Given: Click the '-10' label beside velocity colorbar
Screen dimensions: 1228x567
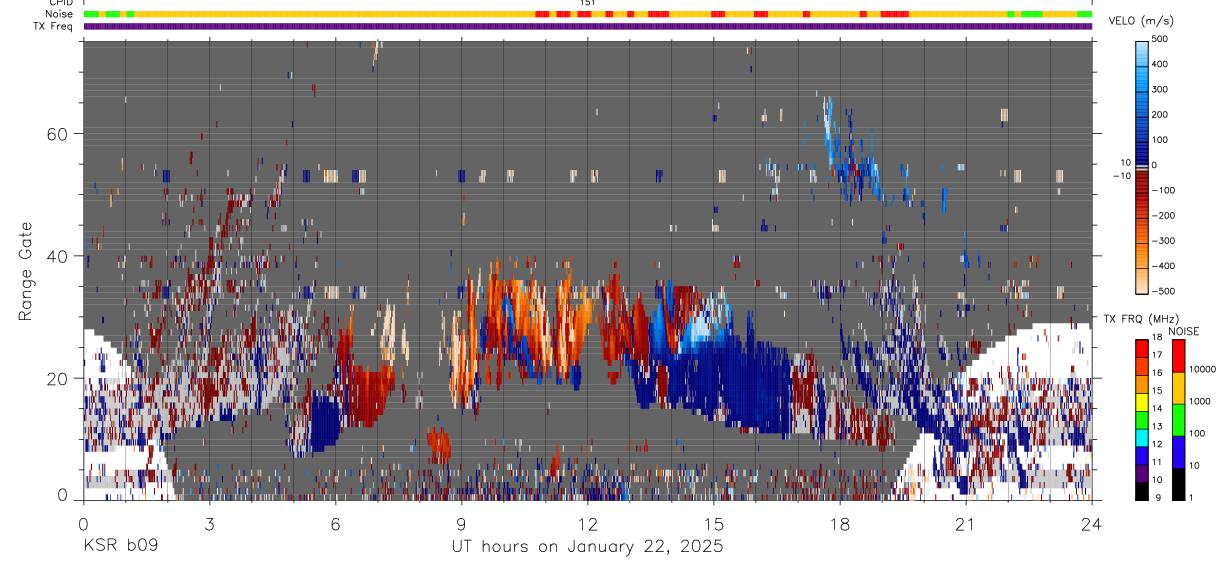Looking at the screenshot, I should click(1122, 175).
